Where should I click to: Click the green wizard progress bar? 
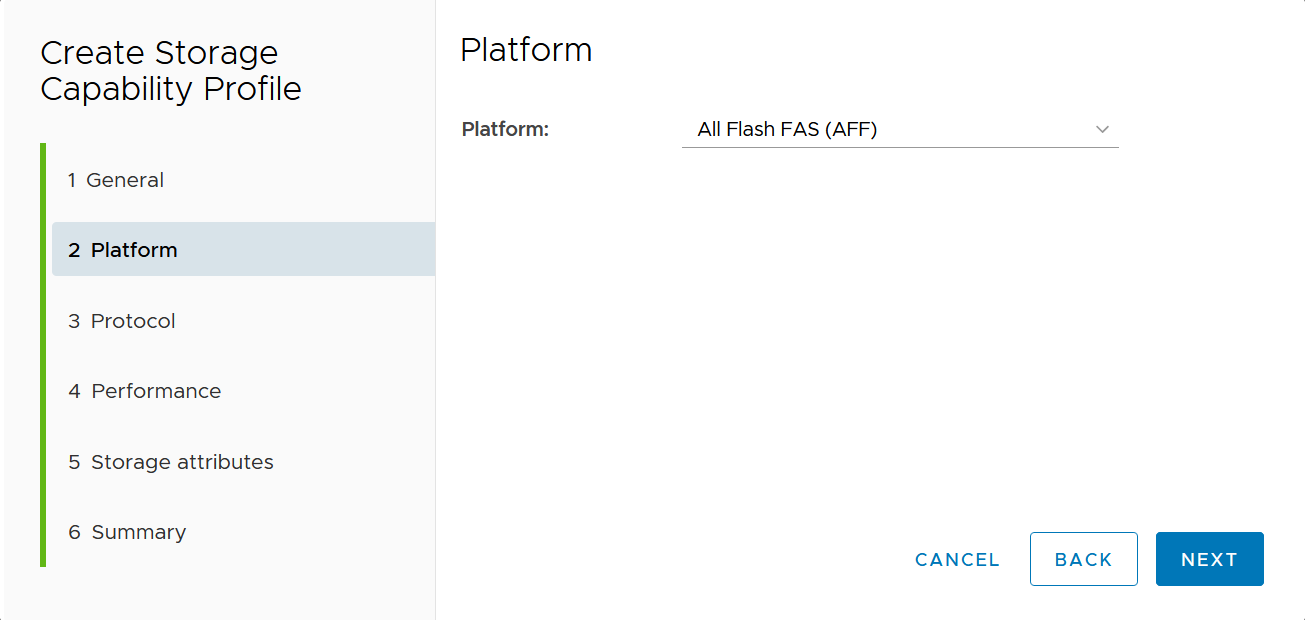(43, 355)
